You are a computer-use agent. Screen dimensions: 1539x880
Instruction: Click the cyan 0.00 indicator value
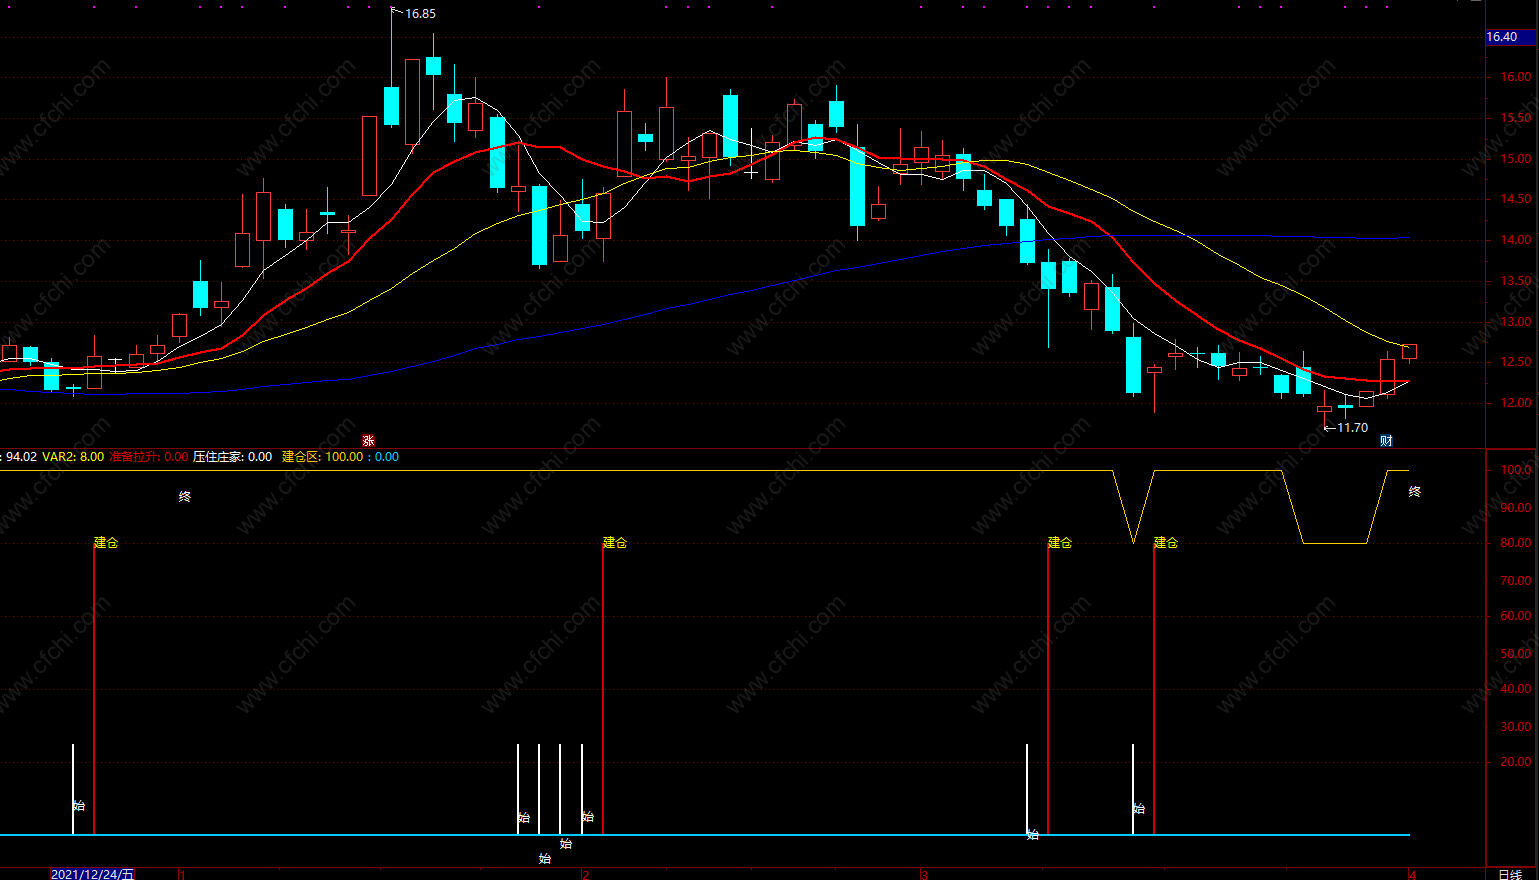(x=387, y=457)
